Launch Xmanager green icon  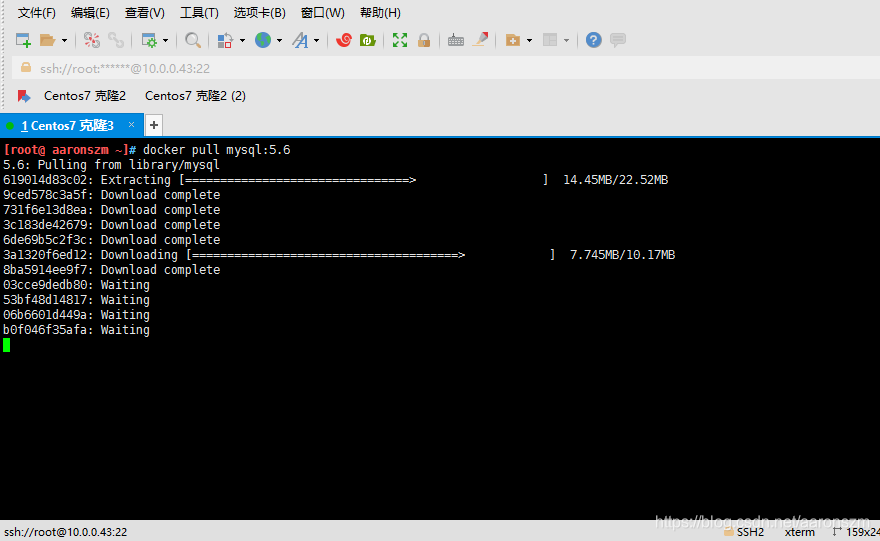[368, 40]
